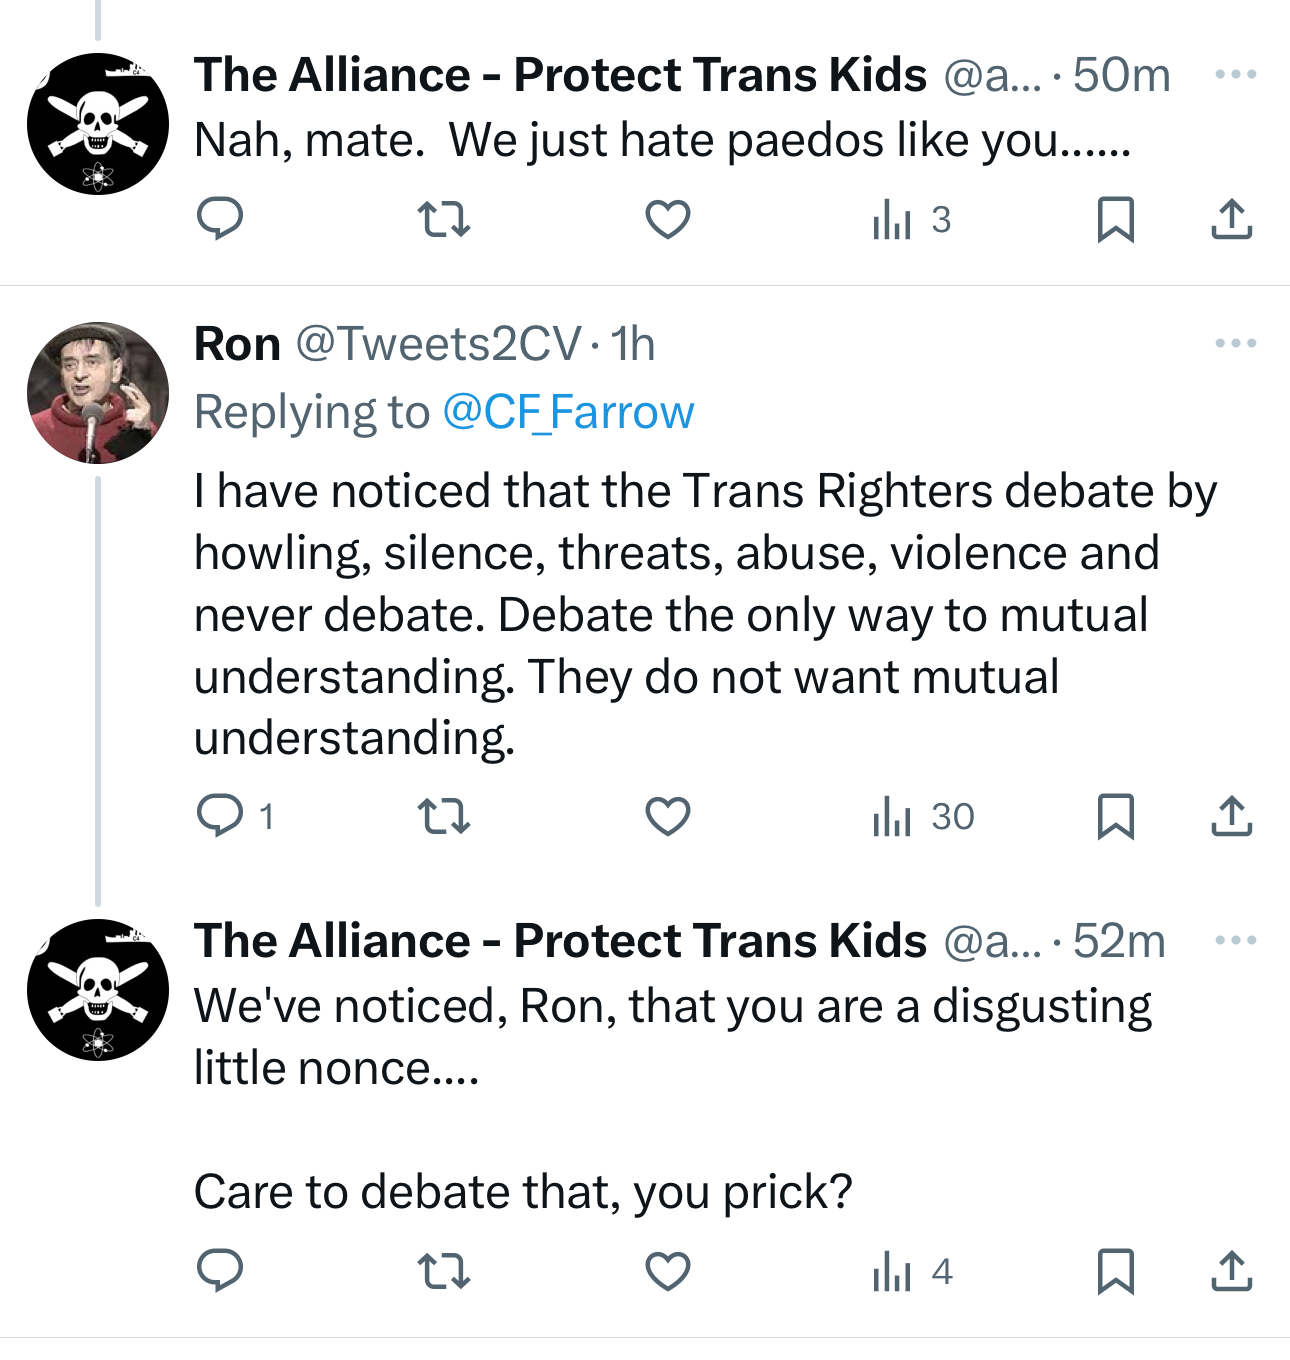1290x1360 pixels.
Task: Bookmark the 50m-old Alliance tweet
Action: click(x=1115, y=219)
